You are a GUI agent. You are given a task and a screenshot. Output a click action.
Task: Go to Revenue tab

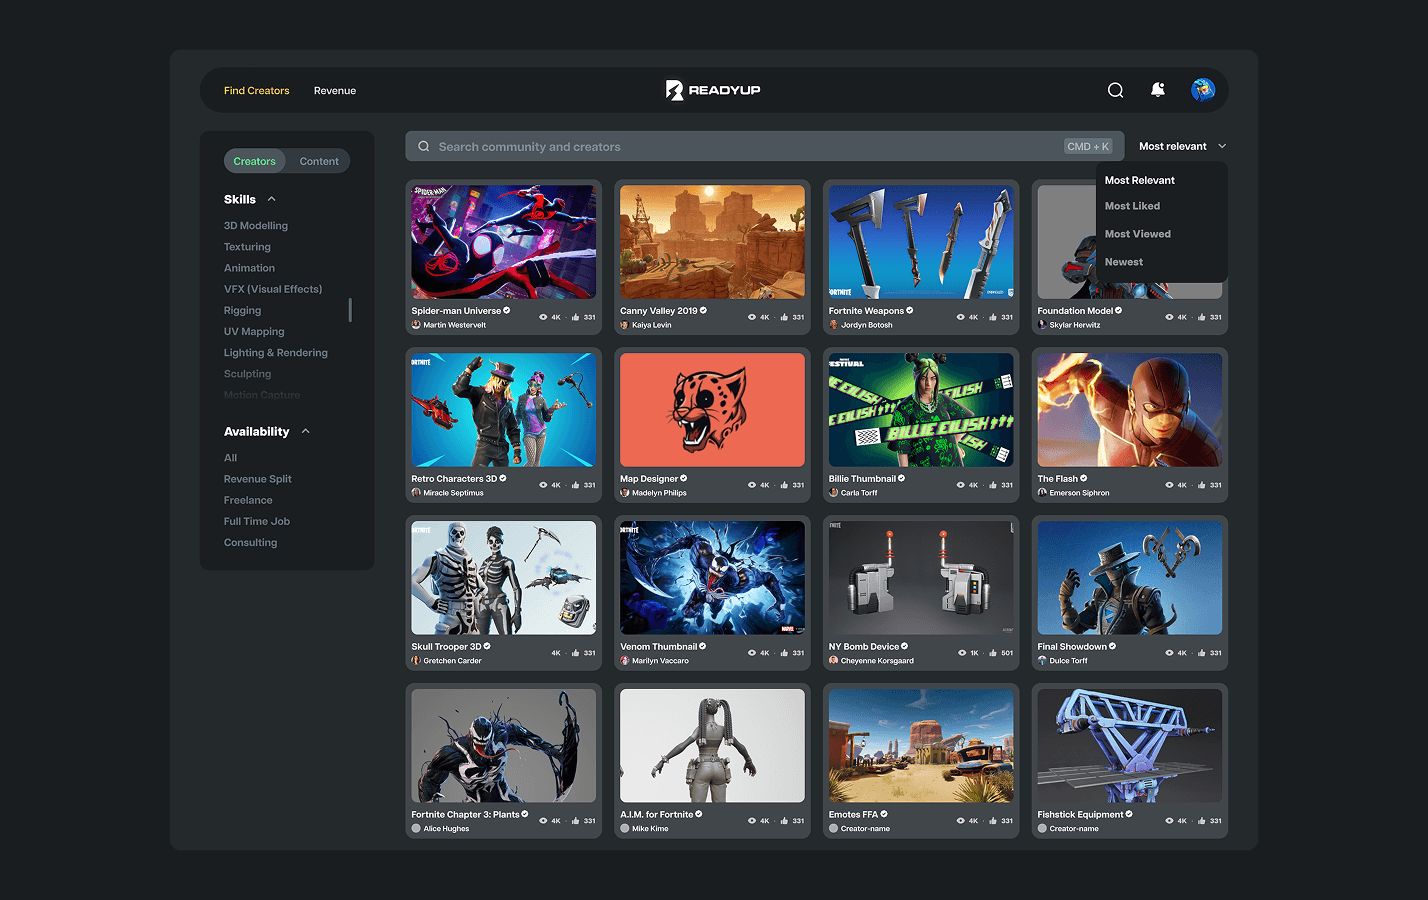335,90
